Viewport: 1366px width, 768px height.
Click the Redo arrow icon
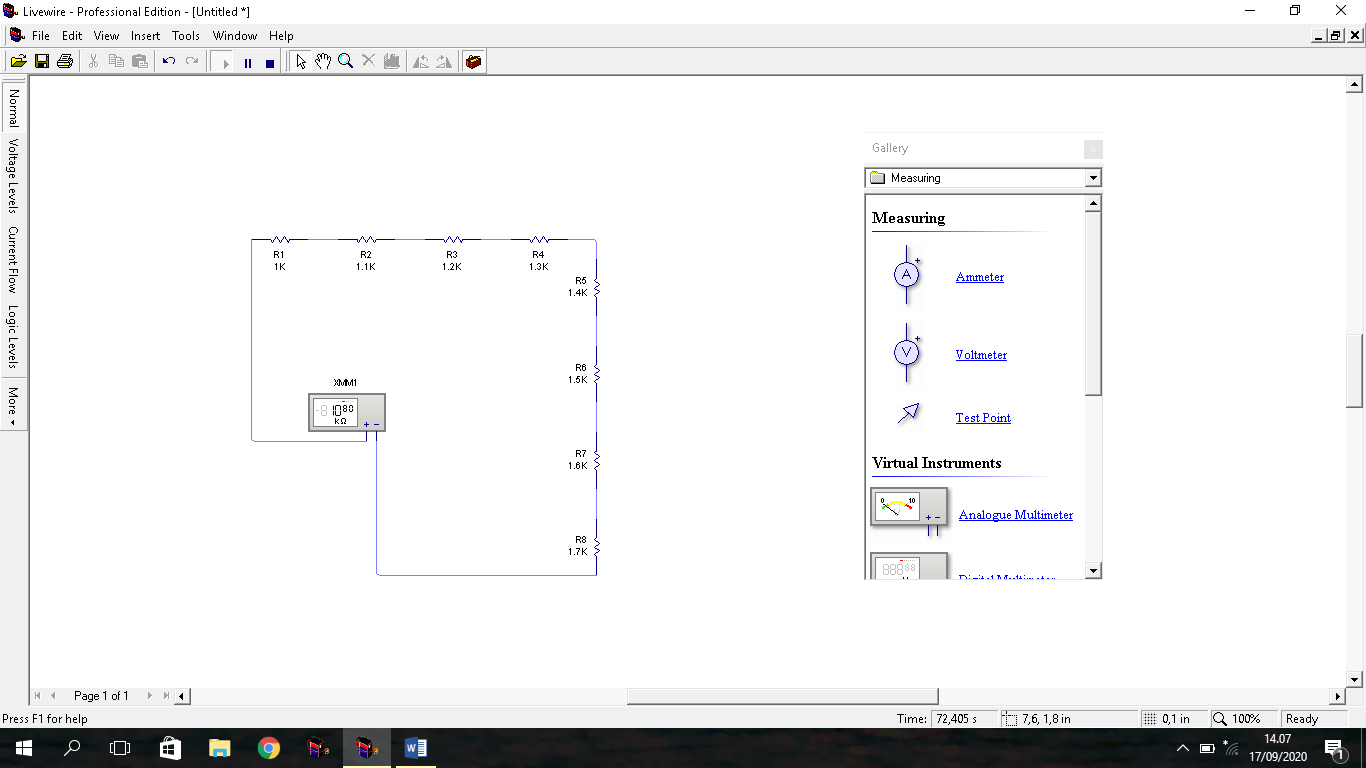coord(192,62)
